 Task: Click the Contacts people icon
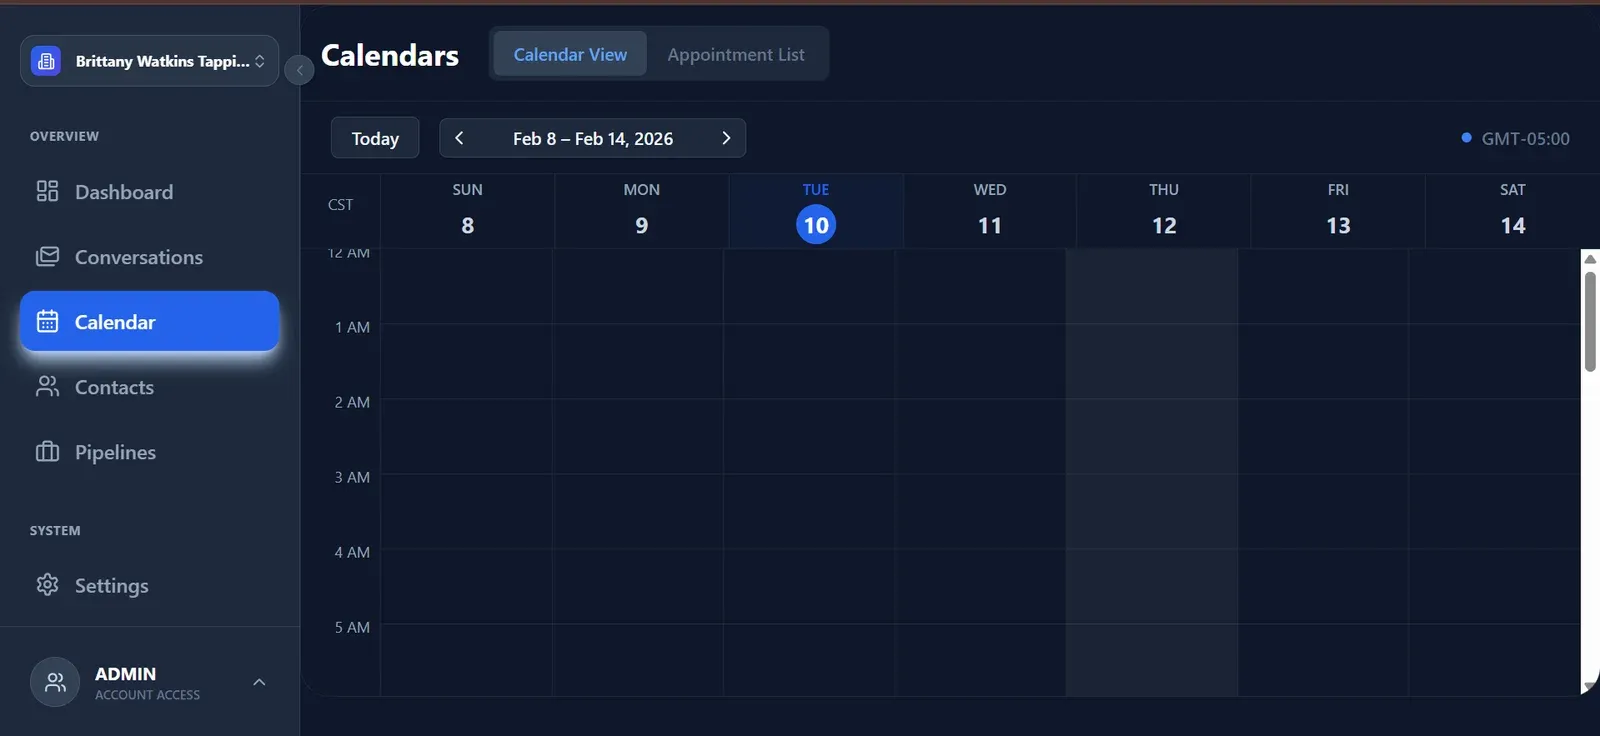tap(47, 386)
